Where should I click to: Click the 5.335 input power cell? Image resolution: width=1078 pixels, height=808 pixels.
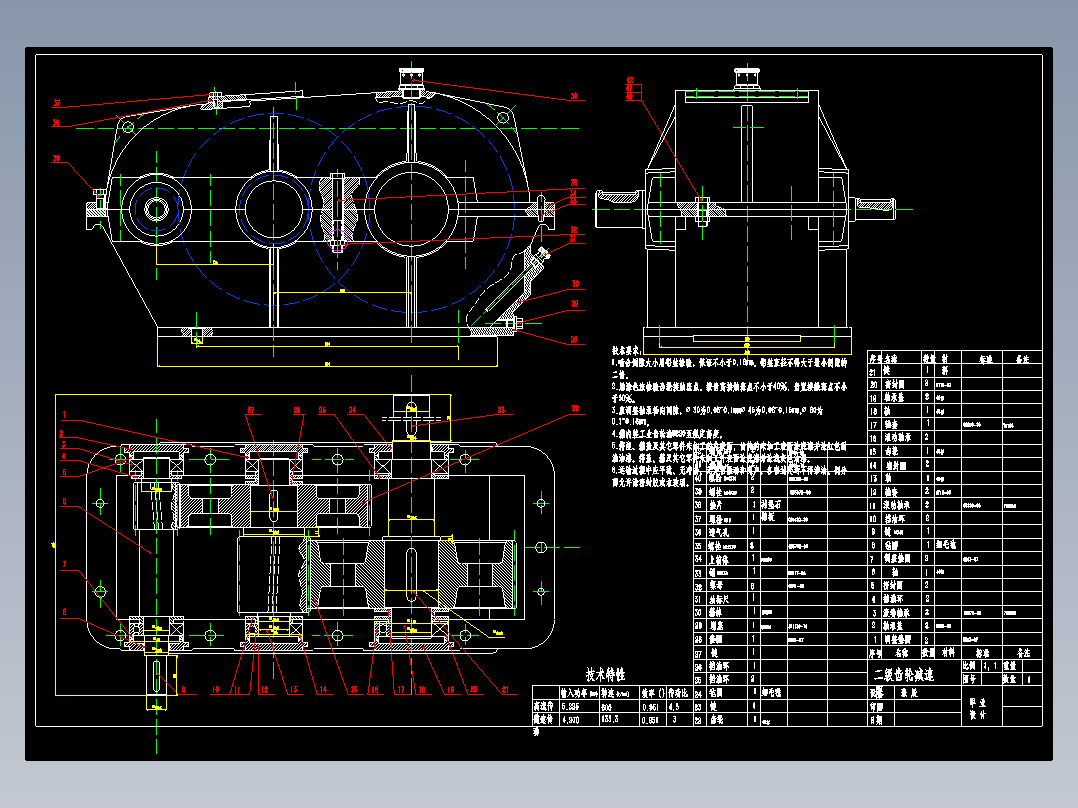570,706
